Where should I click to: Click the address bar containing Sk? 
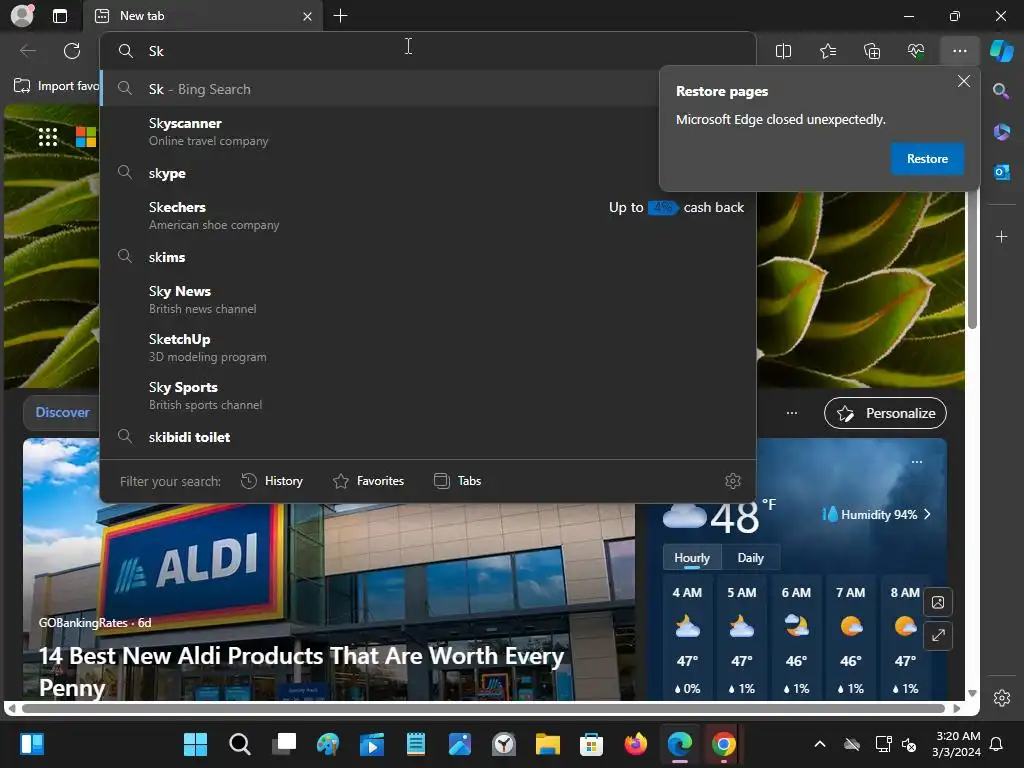[428, 51]
